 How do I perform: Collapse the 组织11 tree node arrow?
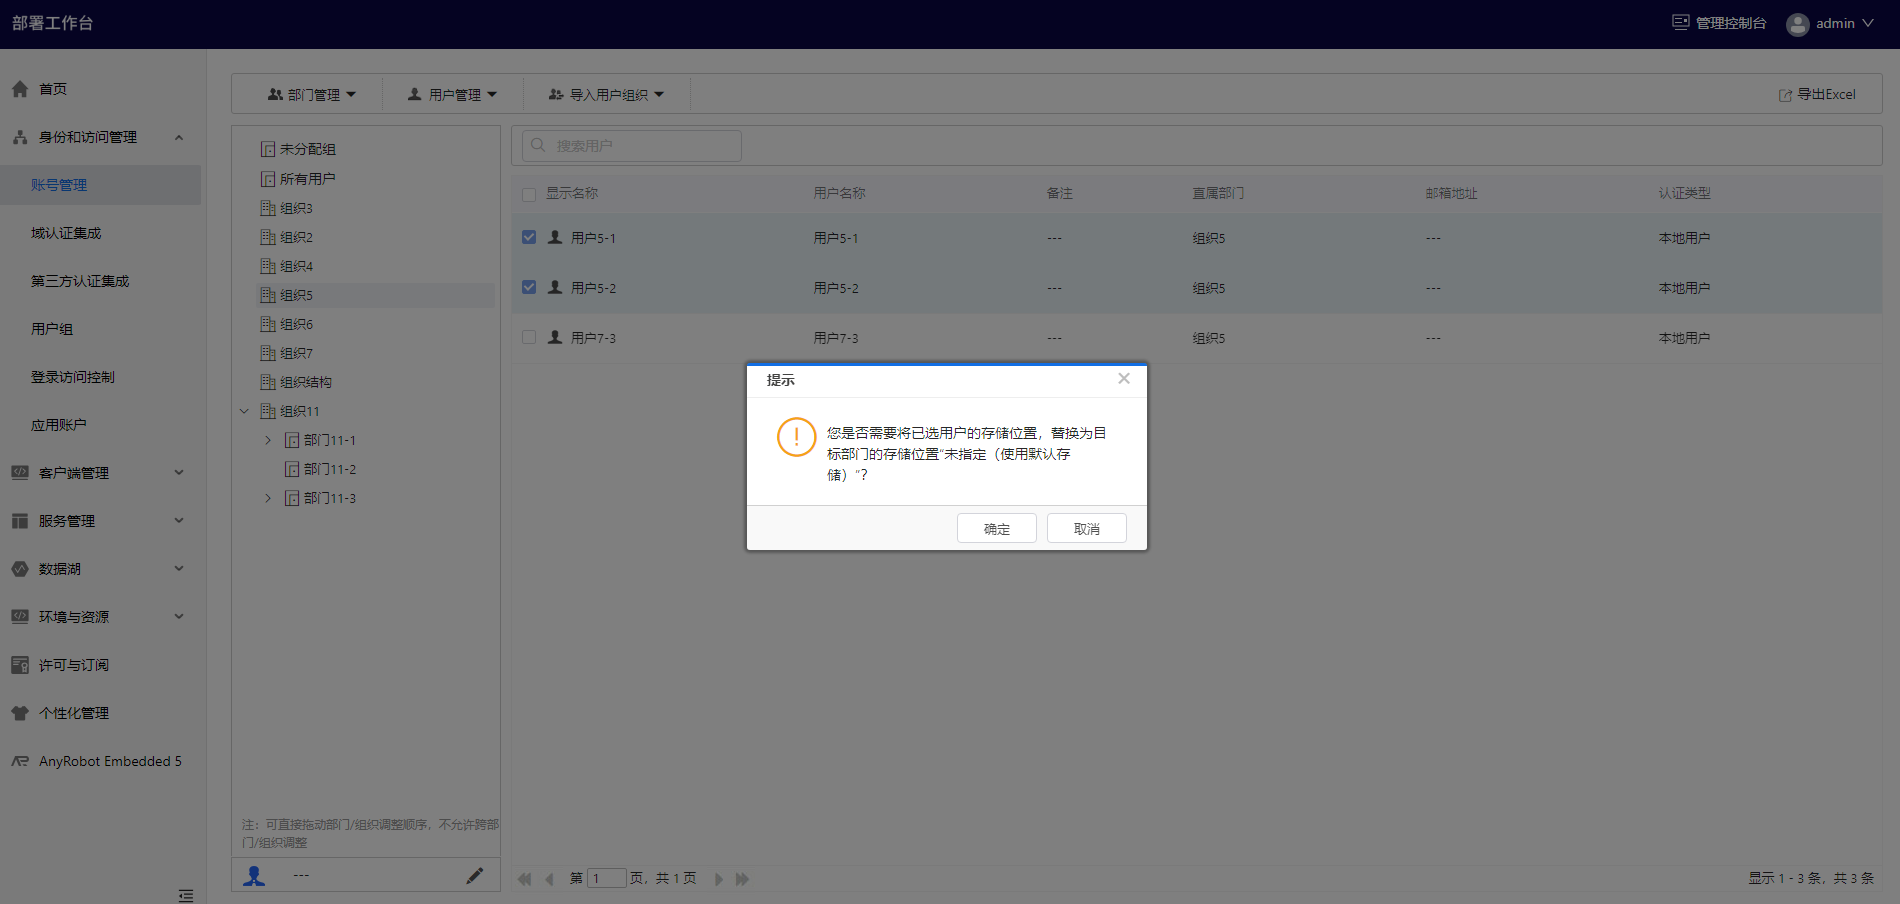(x=244, y=411)
